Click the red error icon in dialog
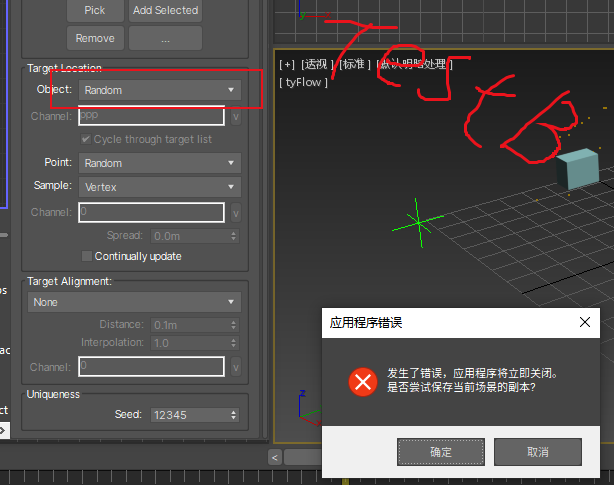This screenshot has height=485, width=614. click(x=362, y=381)
